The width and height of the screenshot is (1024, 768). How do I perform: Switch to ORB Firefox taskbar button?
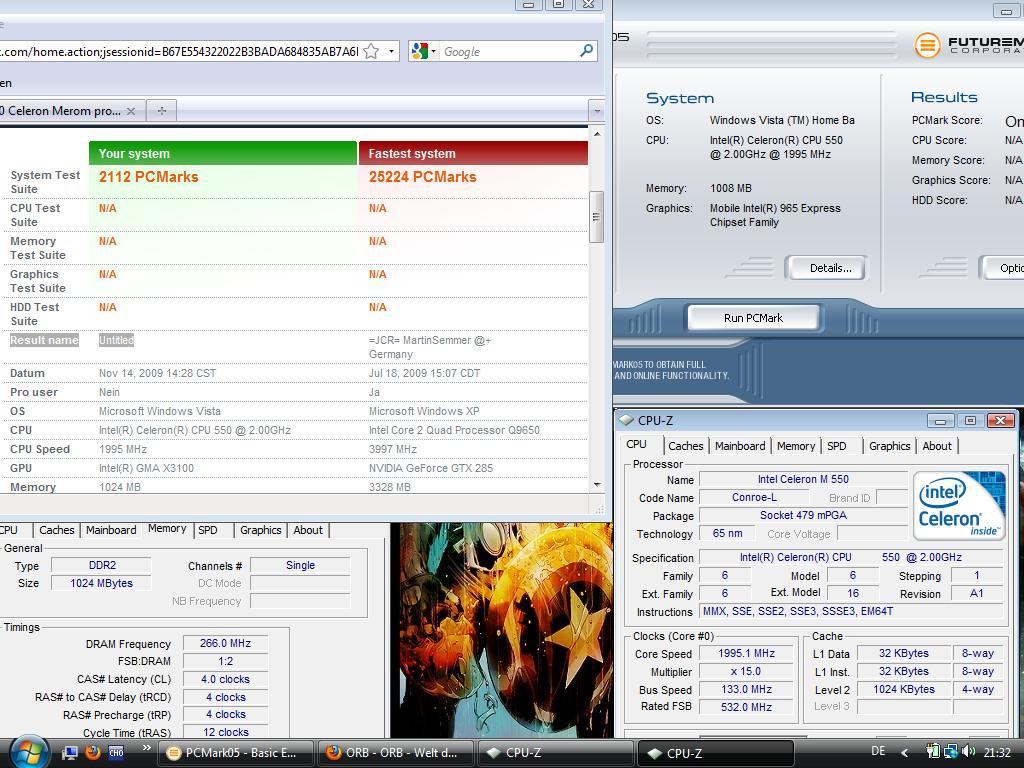click(396, 753)
